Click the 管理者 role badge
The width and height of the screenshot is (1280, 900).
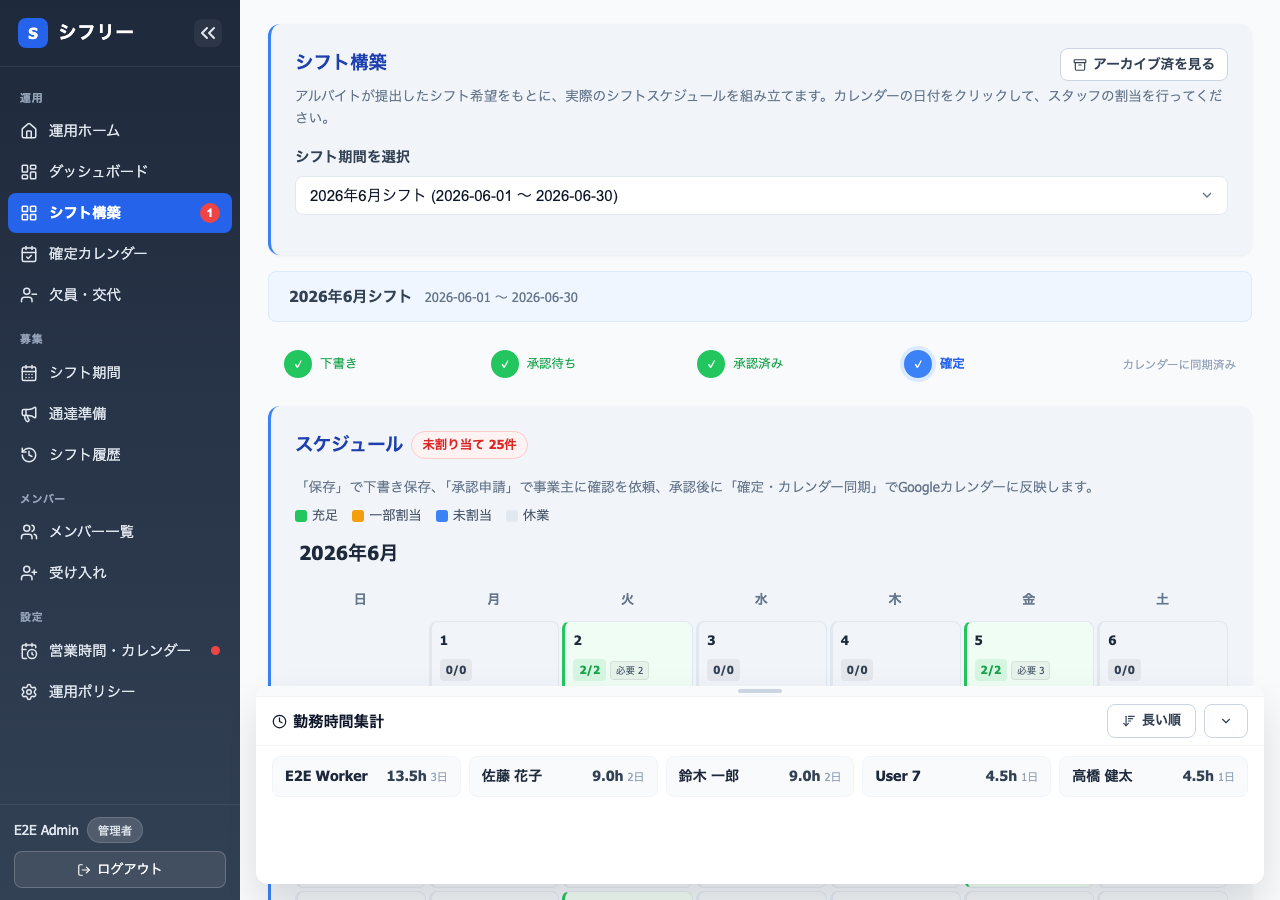click(x=115, y=830)
